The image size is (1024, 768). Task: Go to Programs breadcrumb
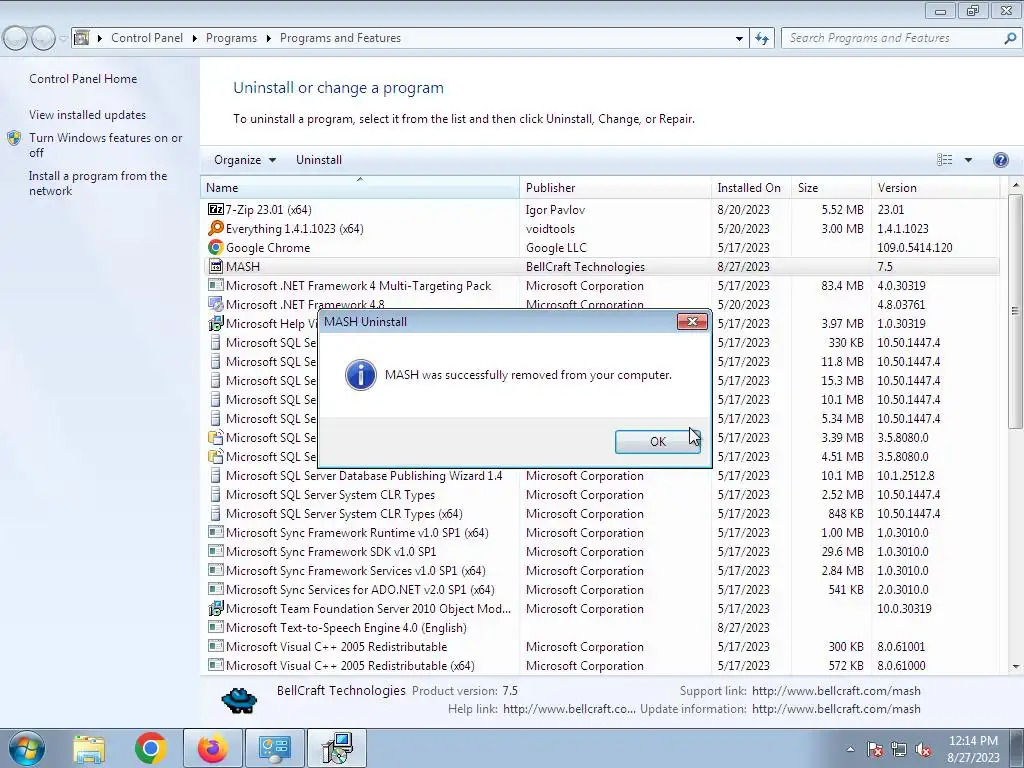[x=231, y=38]
